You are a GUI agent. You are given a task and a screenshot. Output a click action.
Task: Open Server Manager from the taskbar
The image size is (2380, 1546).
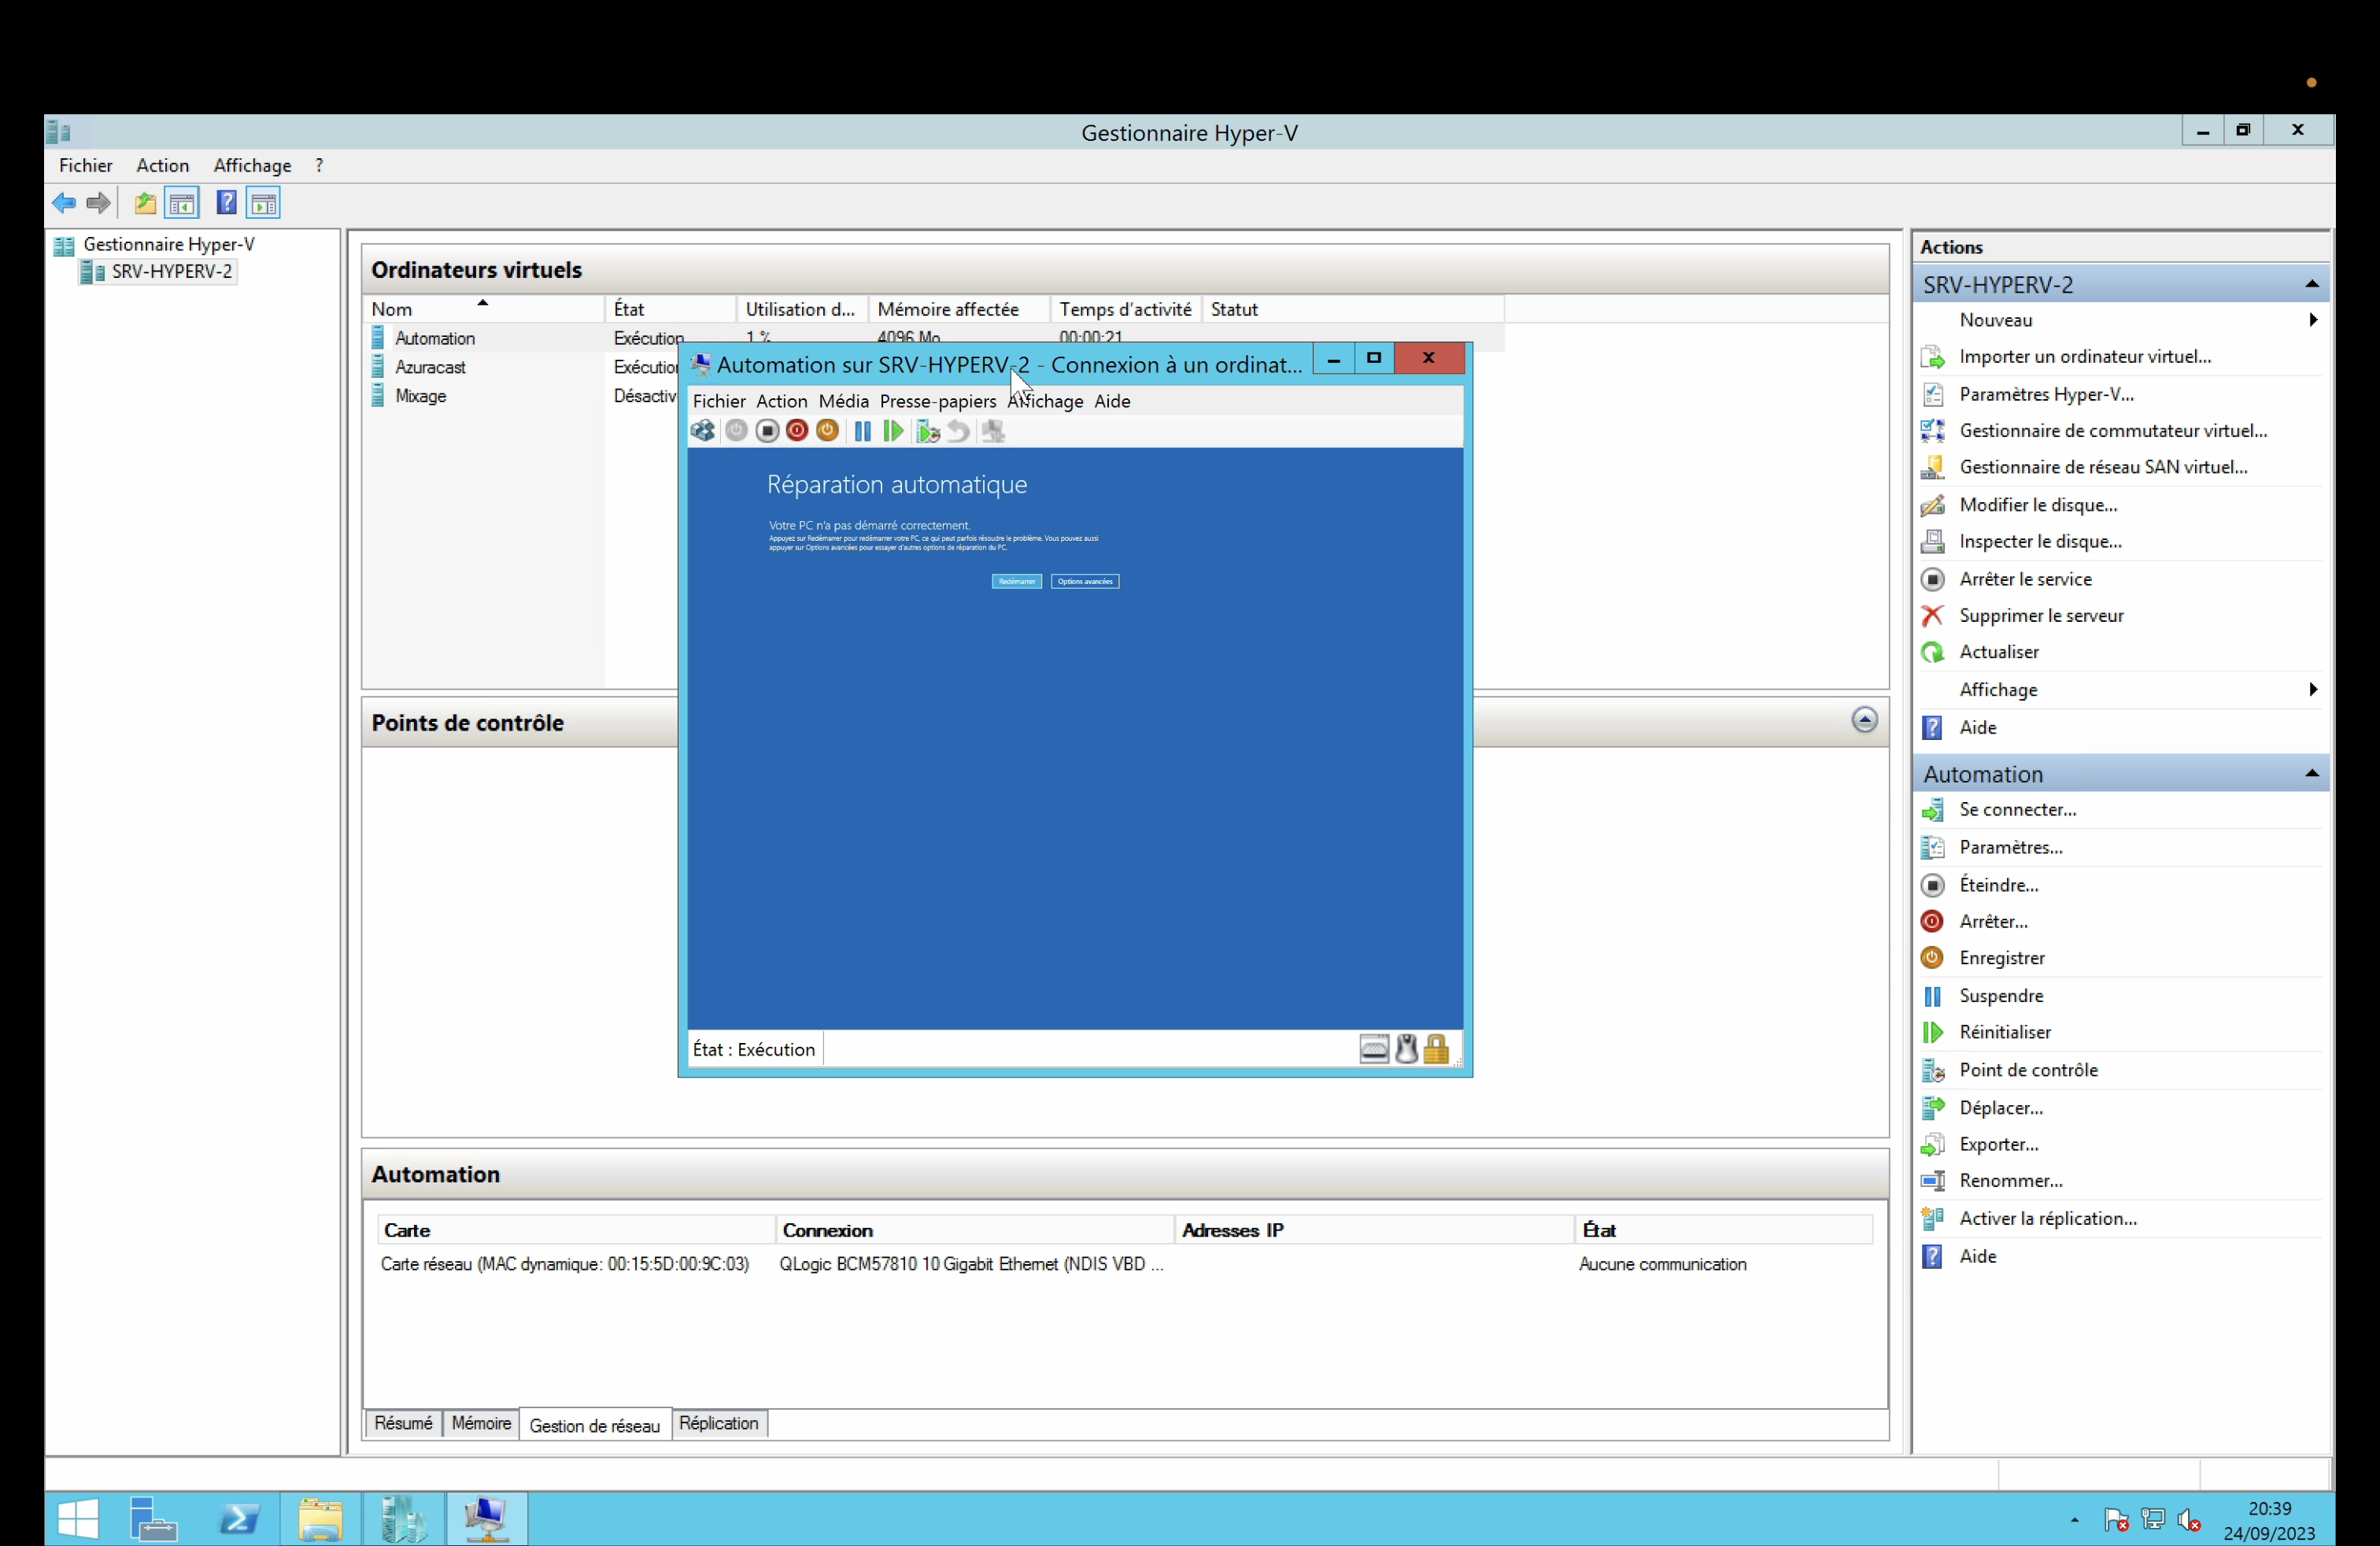[154, 1519]
